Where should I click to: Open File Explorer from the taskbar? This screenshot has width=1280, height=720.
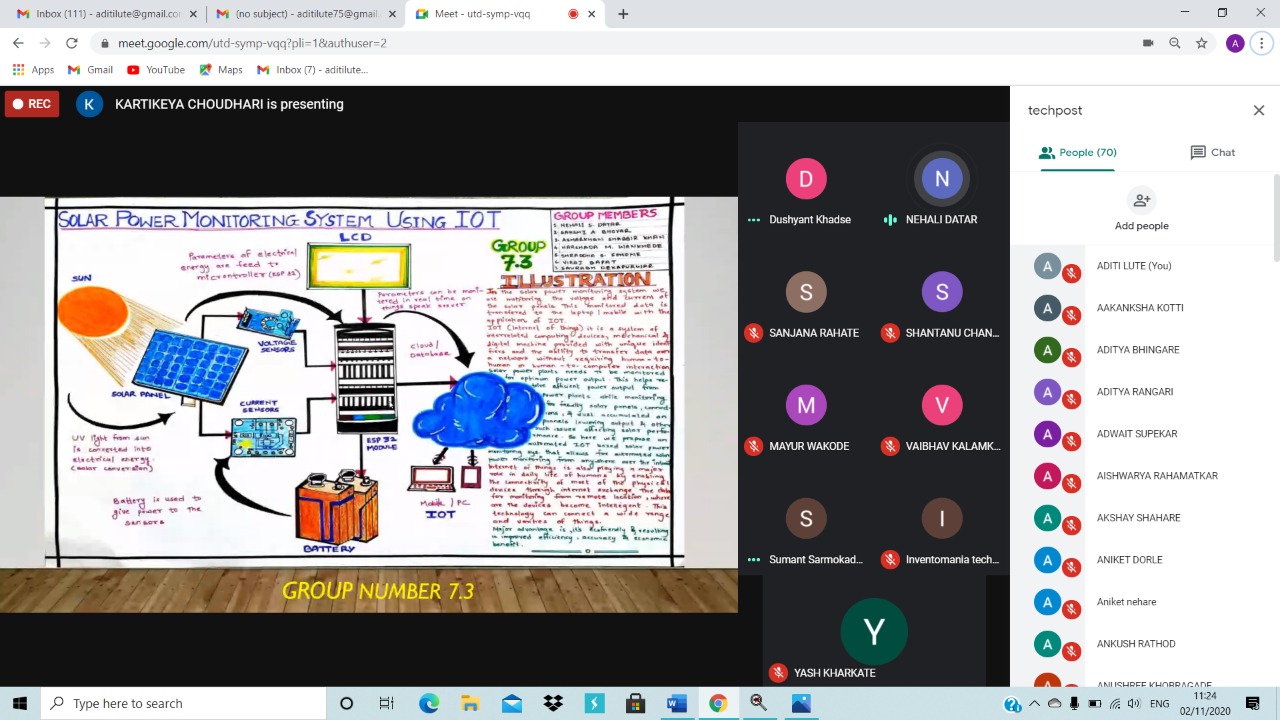point(470,703)
